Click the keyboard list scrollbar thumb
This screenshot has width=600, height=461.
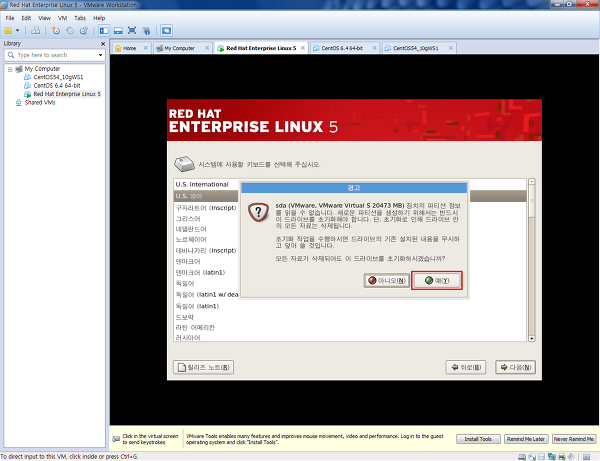[532, 201]
